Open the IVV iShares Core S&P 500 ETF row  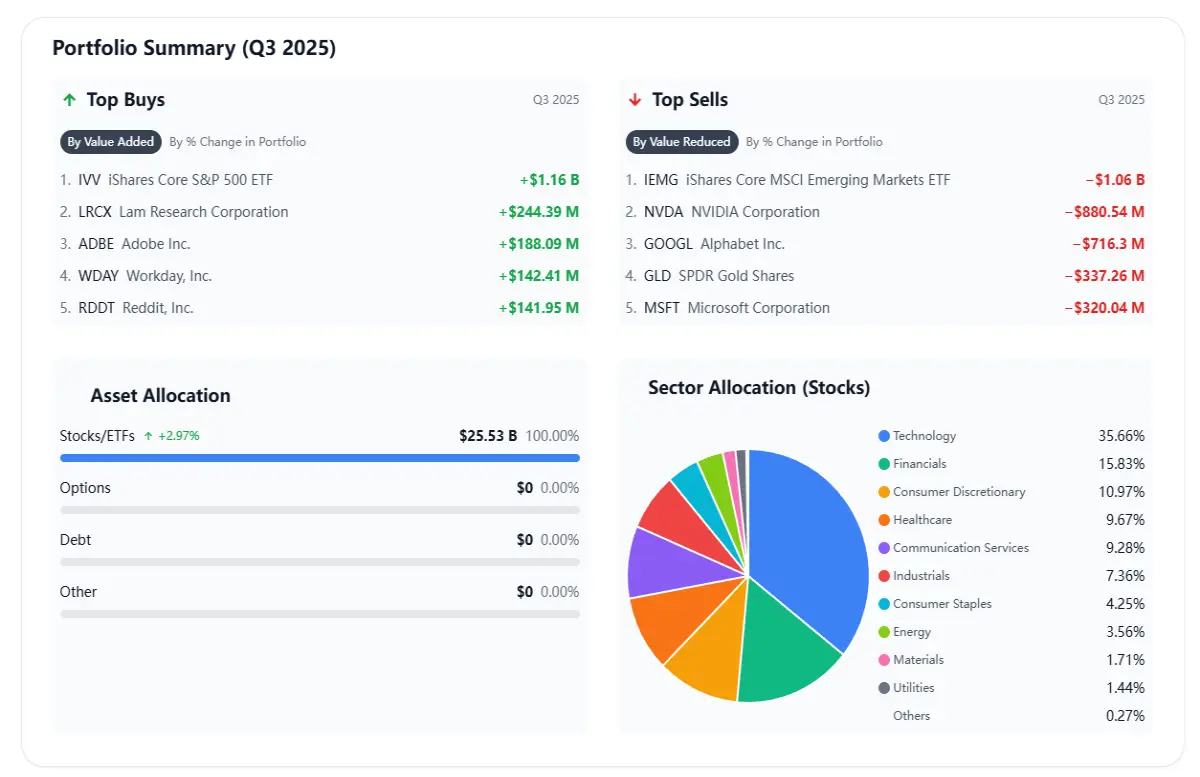(x=320, y=180)
